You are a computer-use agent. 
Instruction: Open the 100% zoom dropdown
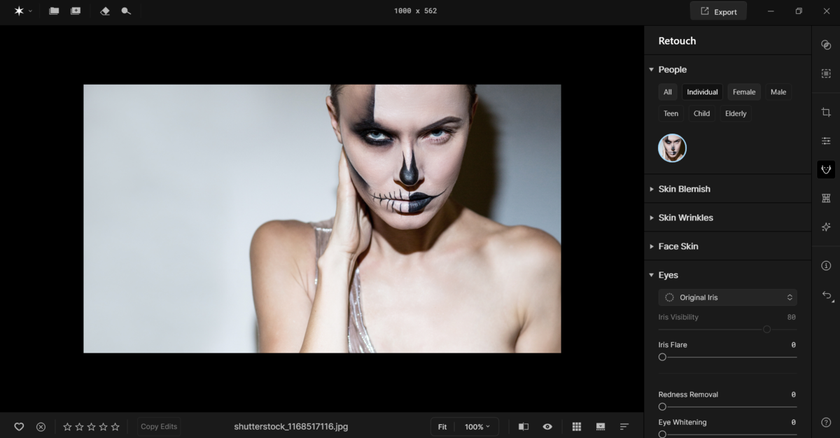click(477, 427)
